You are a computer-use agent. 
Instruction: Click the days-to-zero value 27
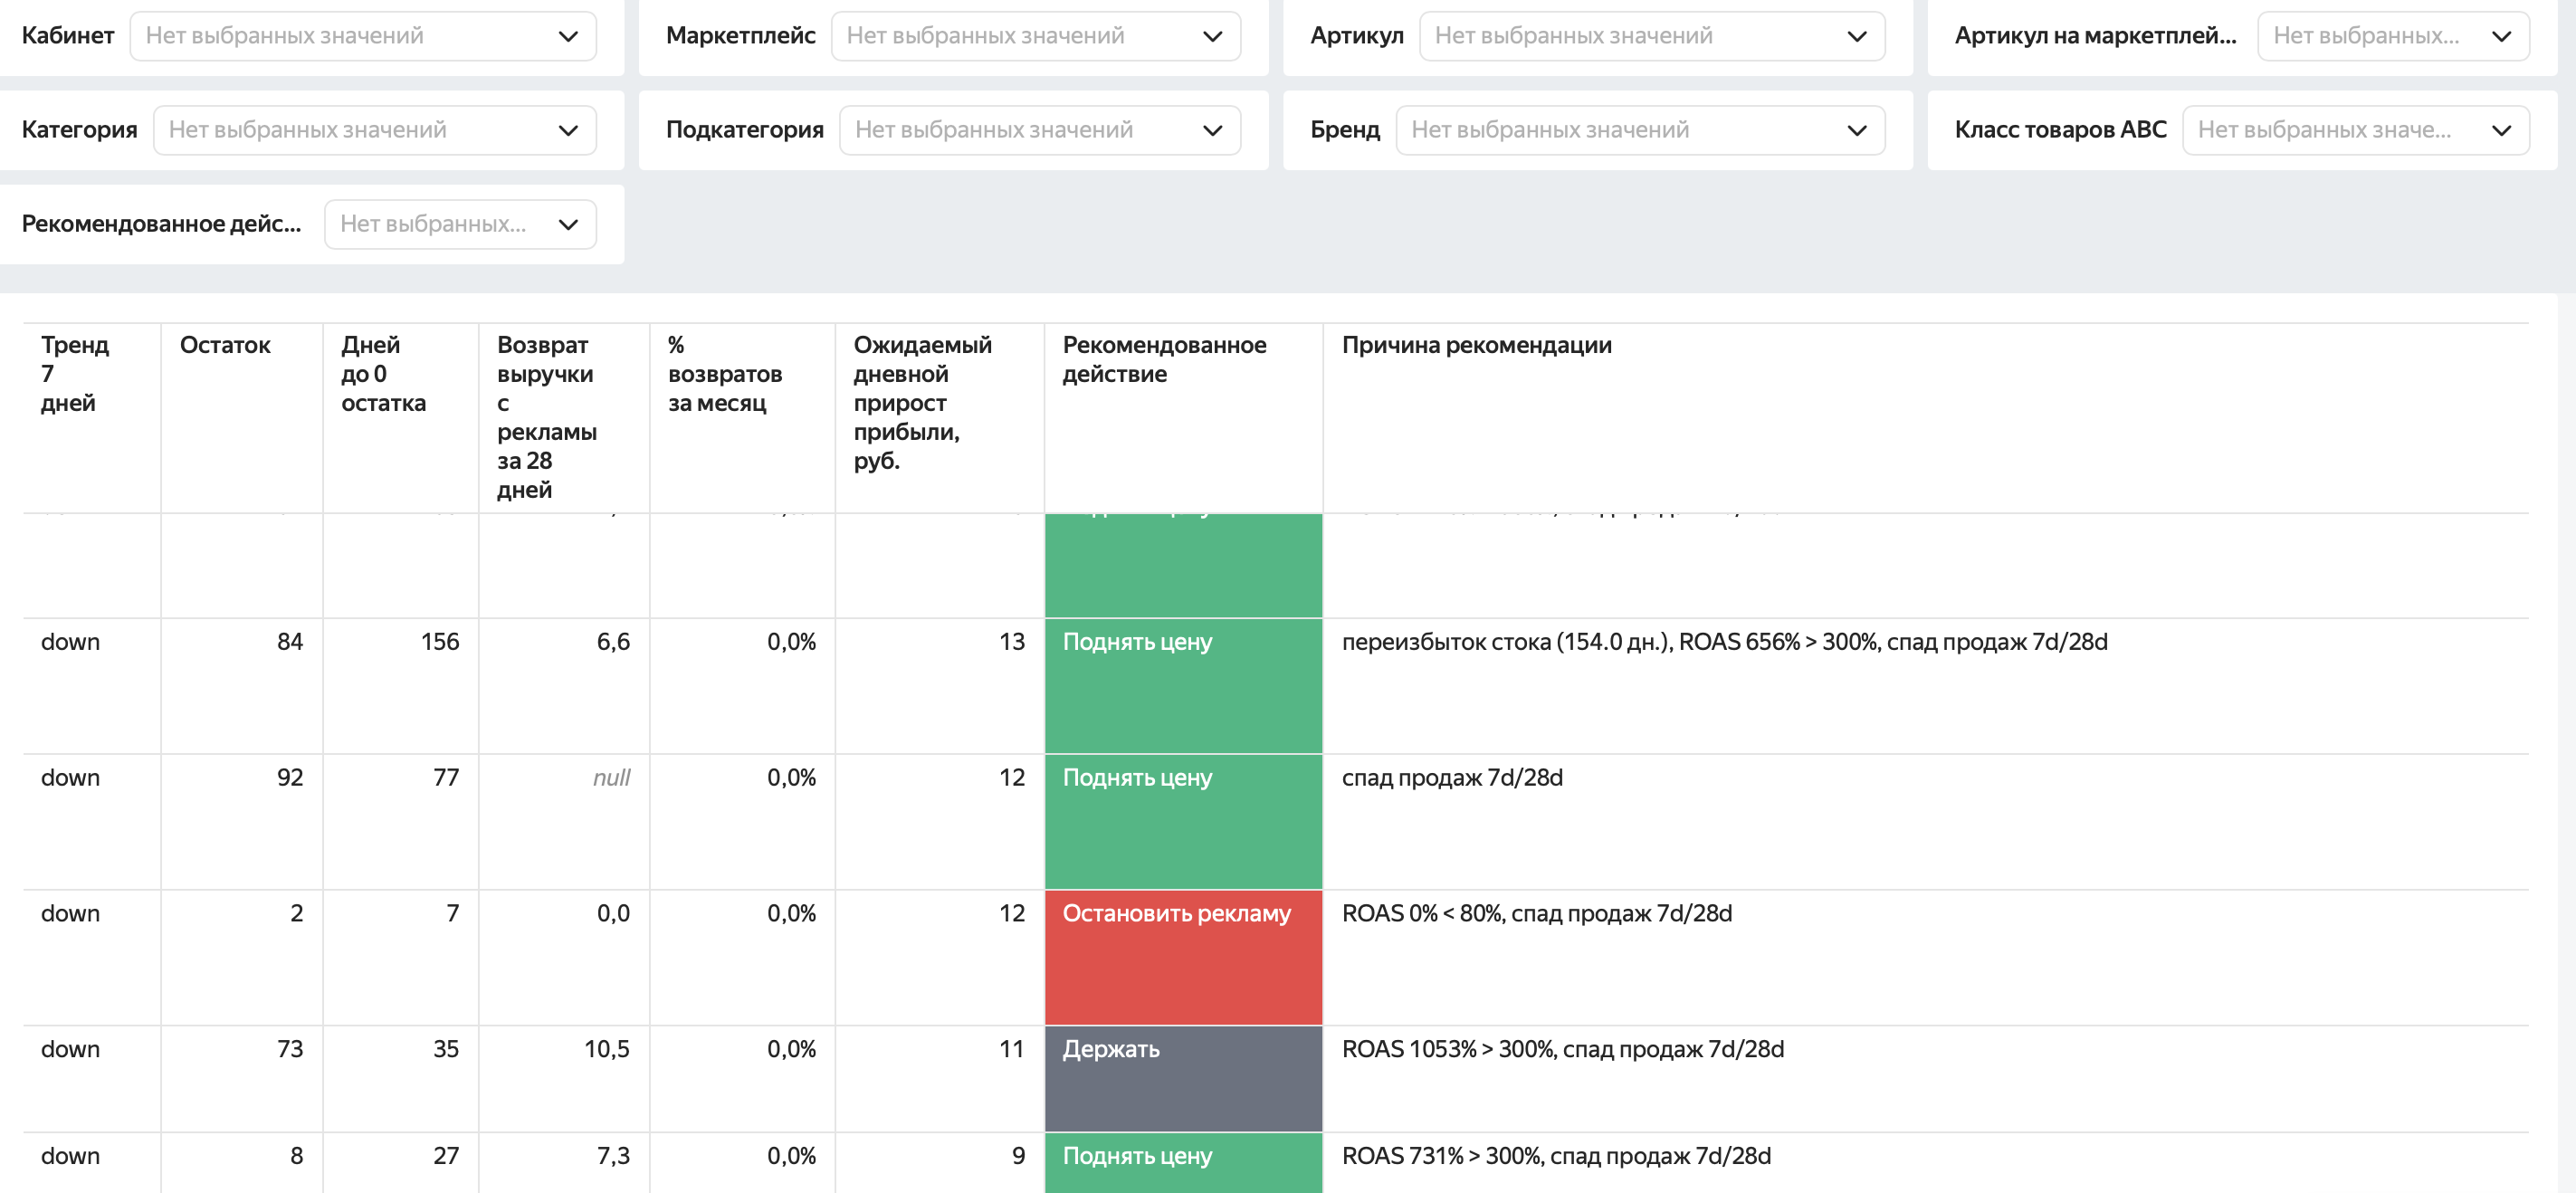(x=446, y=1157)
